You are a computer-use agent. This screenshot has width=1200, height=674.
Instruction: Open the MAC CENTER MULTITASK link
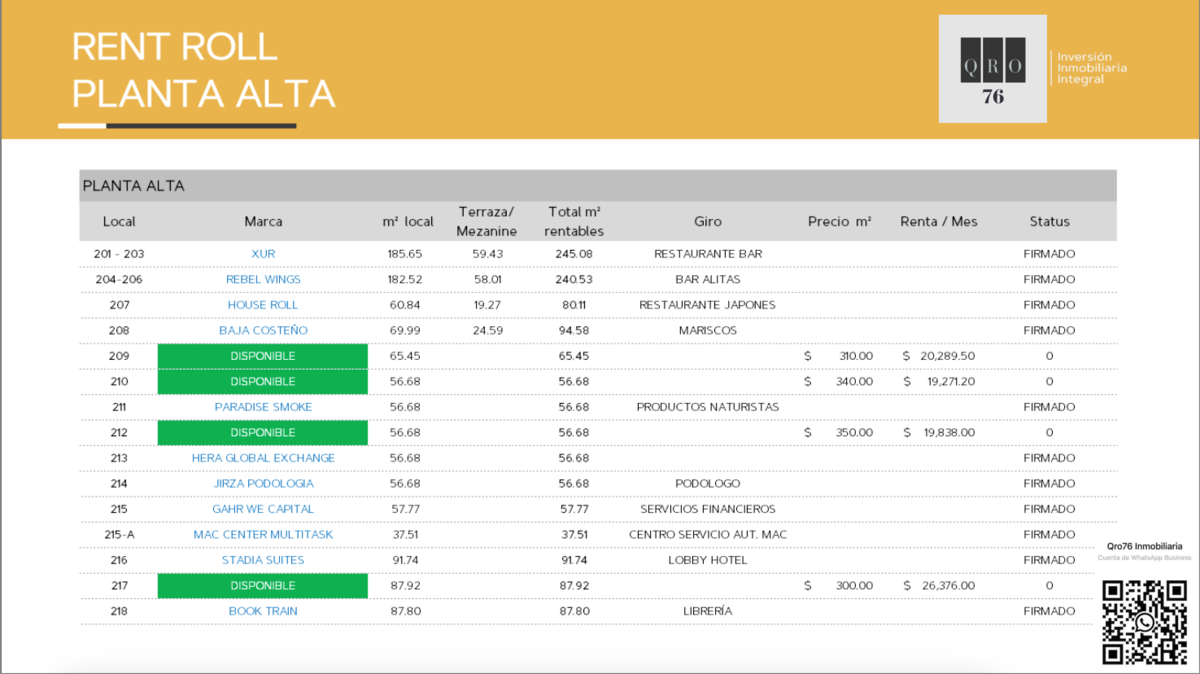pyautogui.click(x=263, y=535)
